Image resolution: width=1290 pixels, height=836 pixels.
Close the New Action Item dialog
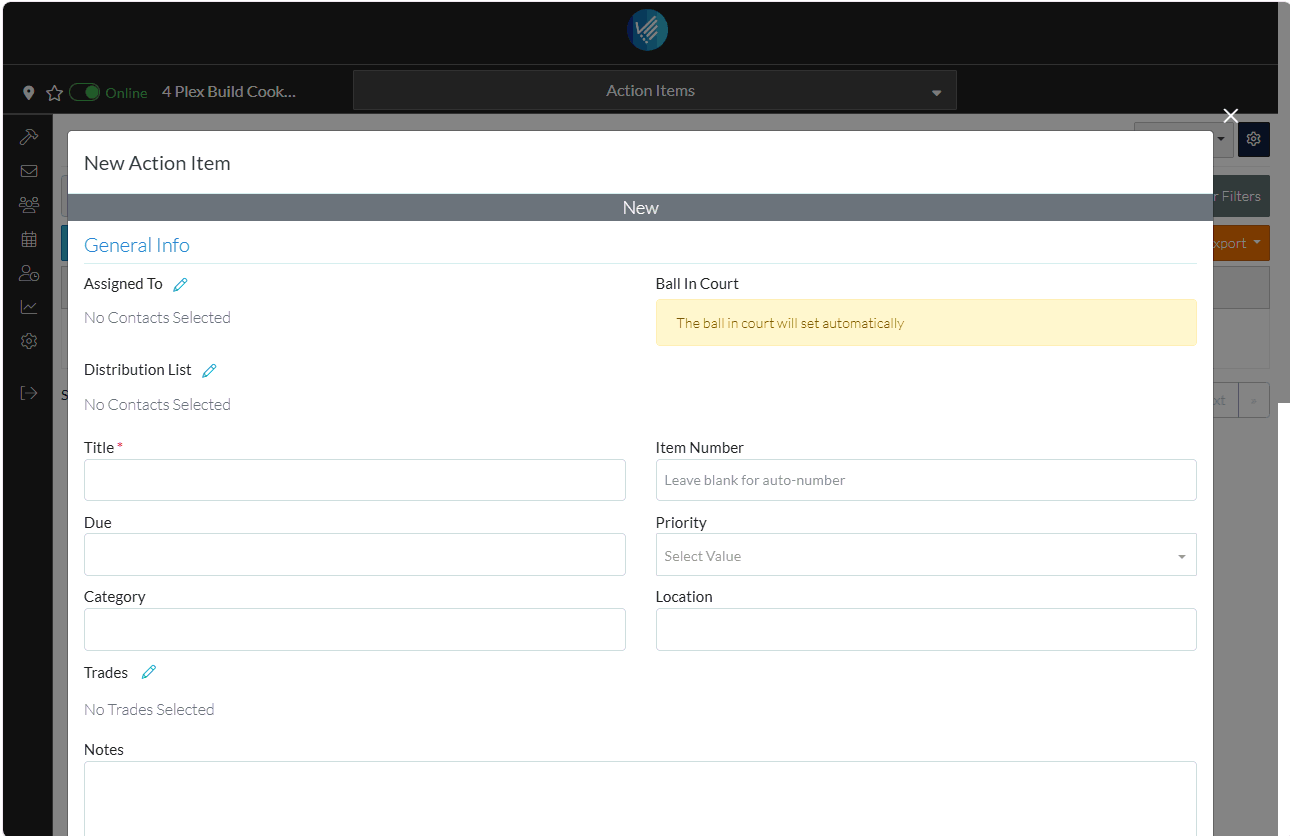(x=1231, y=116)
